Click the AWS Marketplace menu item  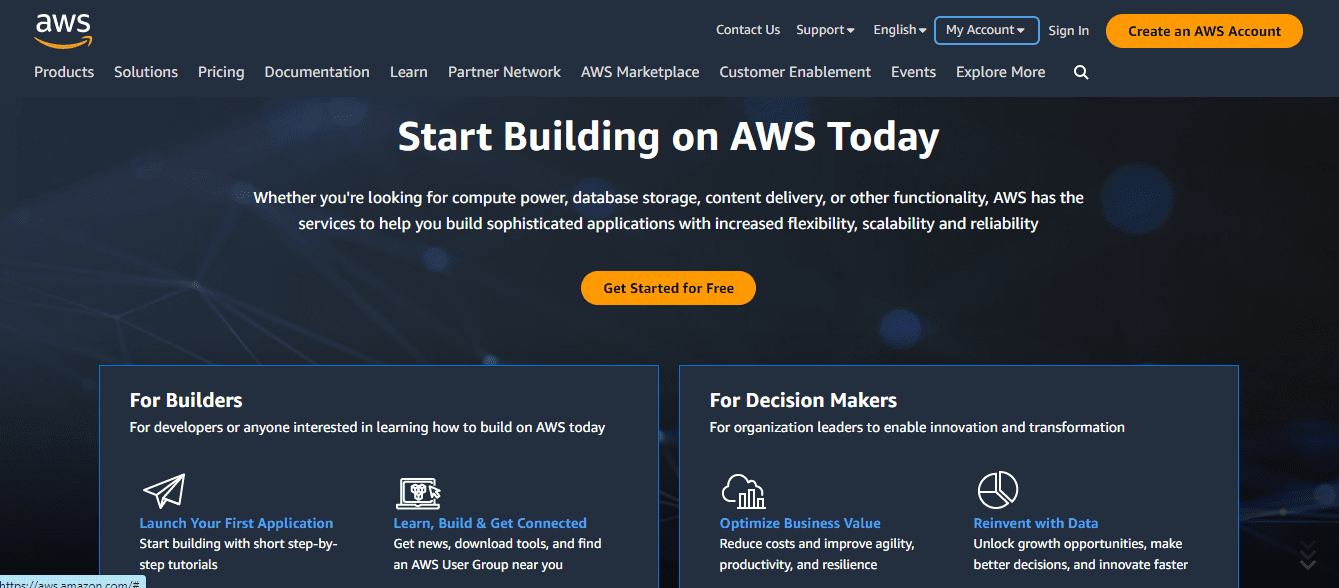640,72
